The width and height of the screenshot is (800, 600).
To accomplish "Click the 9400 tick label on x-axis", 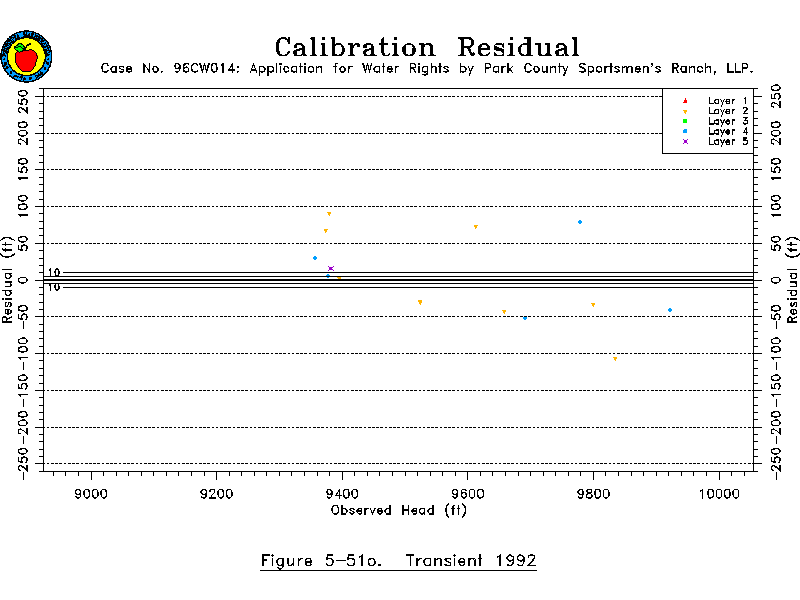I will tap(342, 493).
